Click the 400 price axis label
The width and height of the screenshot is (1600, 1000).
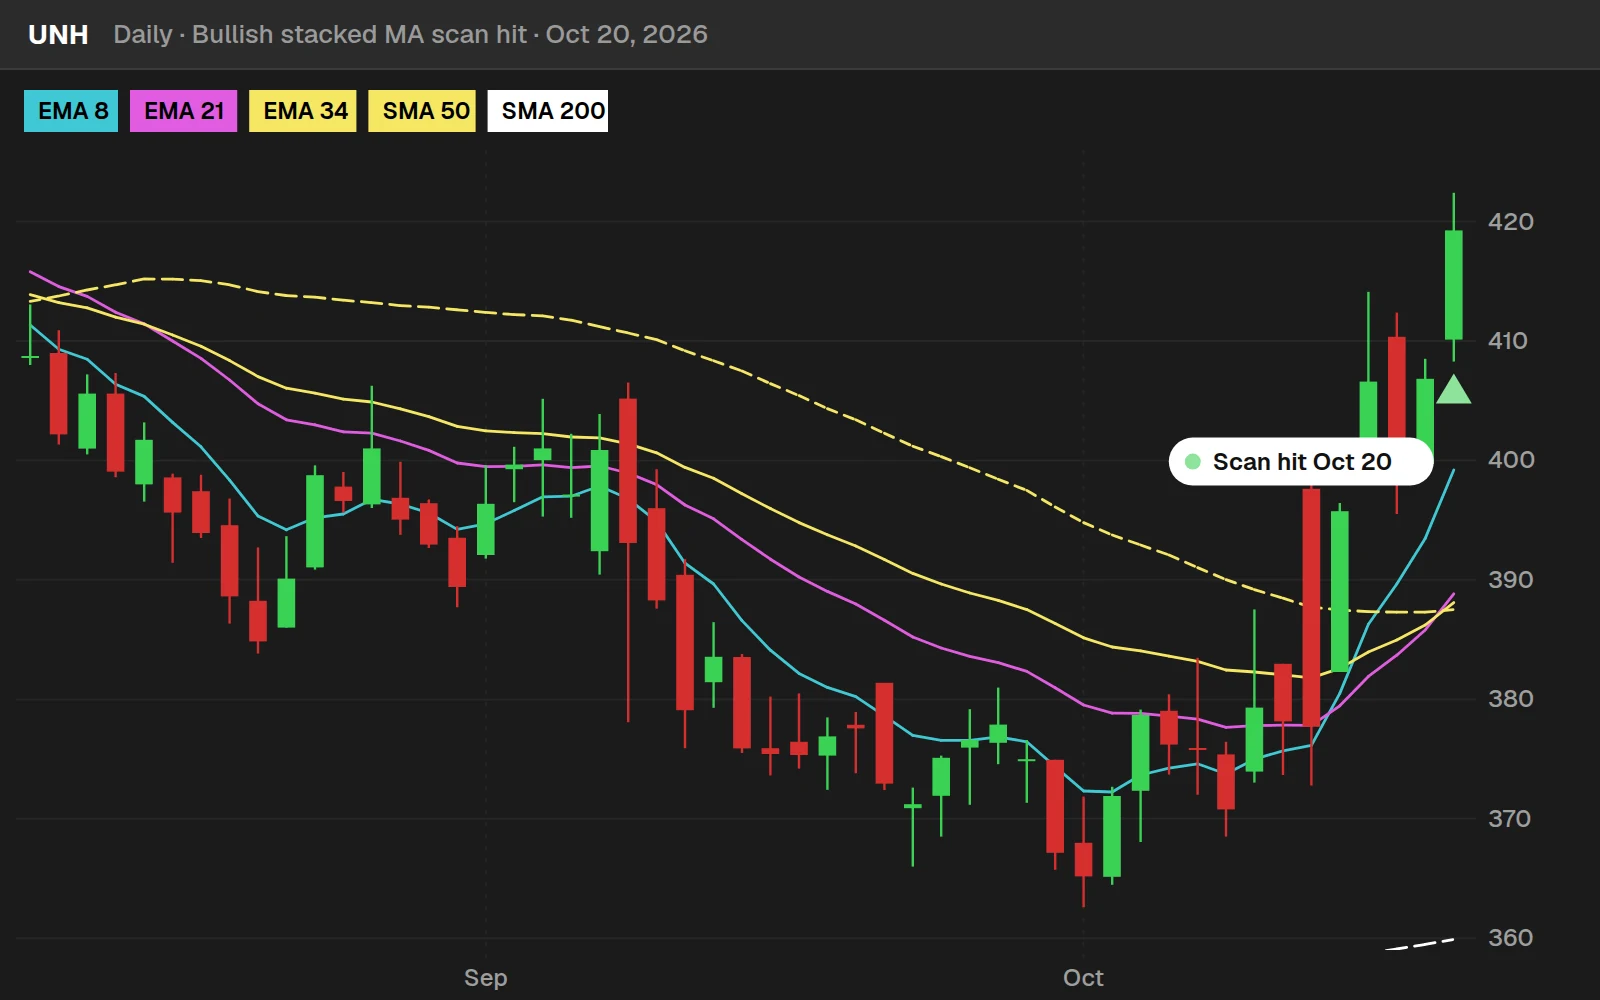point(1511,460)
